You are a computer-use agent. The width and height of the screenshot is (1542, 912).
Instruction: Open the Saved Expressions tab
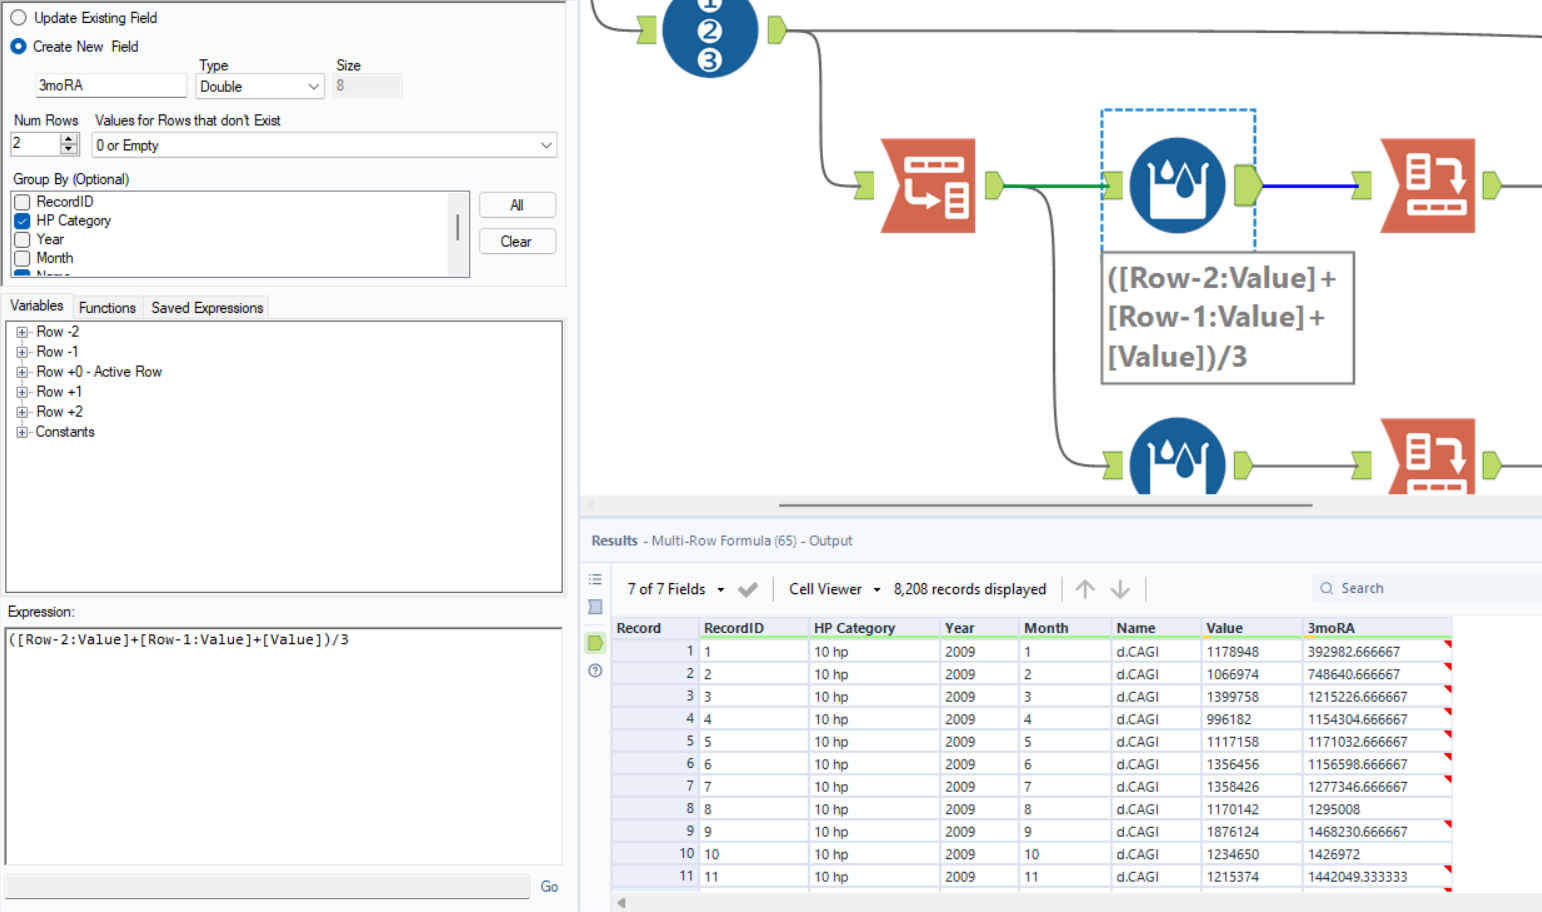(207, 308)
